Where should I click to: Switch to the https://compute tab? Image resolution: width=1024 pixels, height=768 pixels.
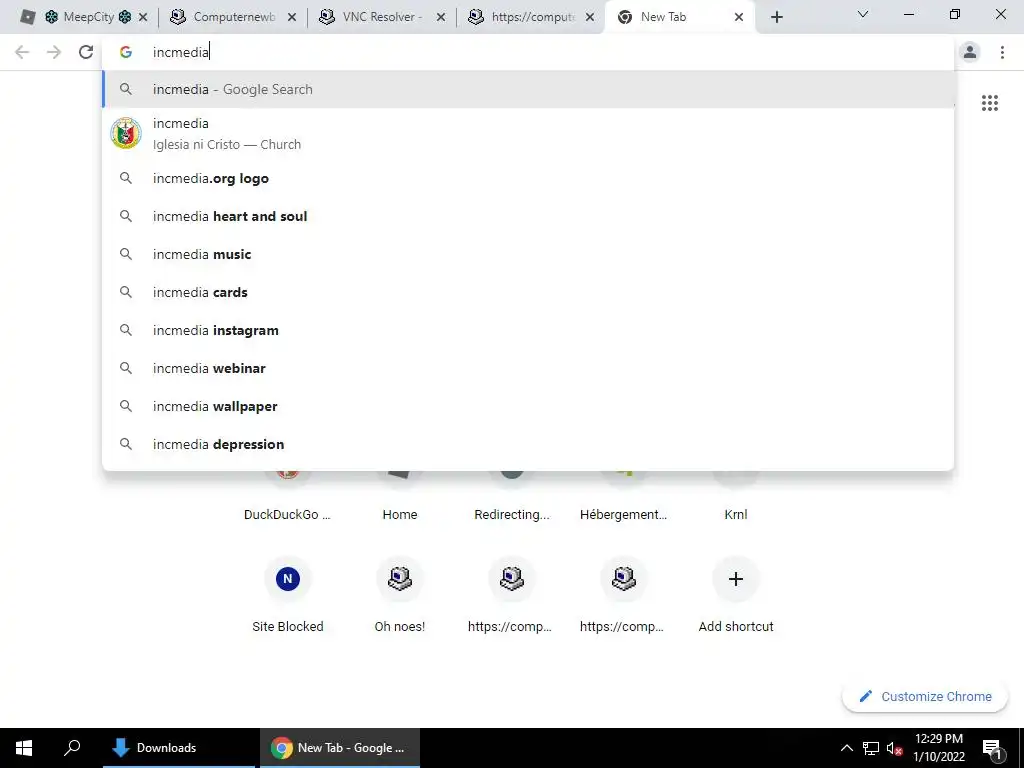coord(532,17)
